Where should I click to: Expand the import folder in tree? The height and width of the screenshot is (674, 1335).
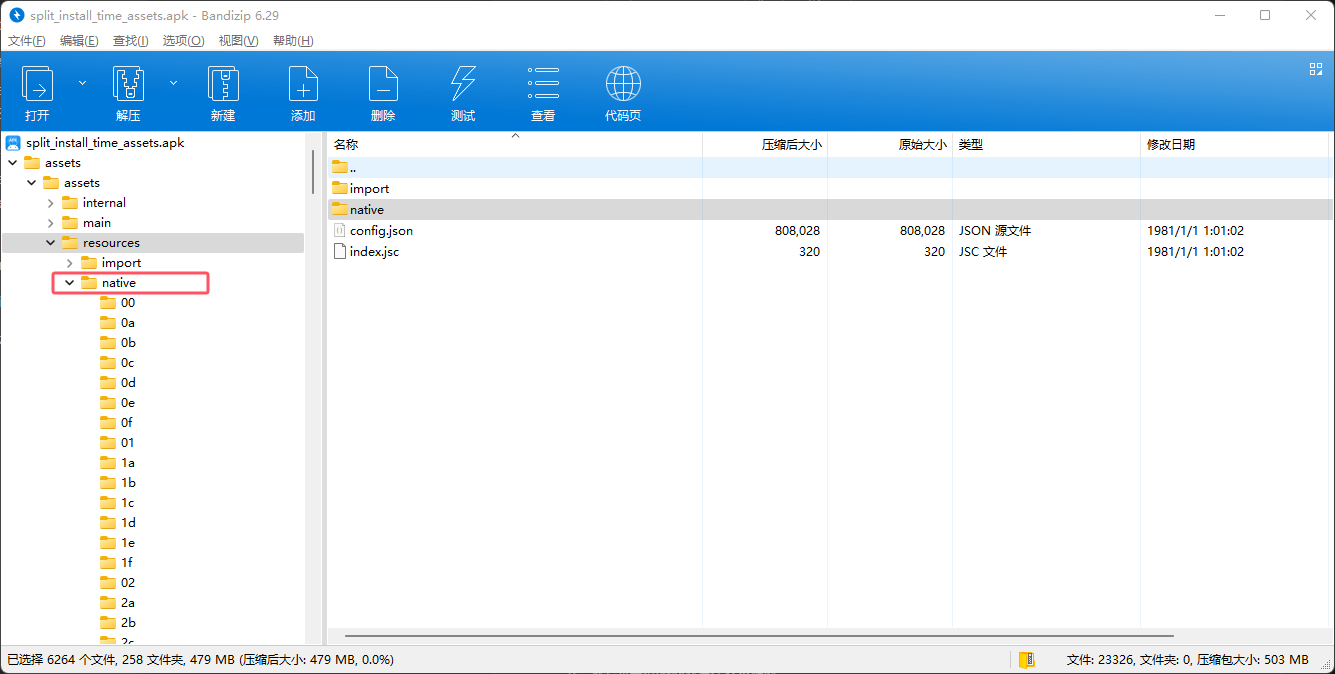coord(69,263)
